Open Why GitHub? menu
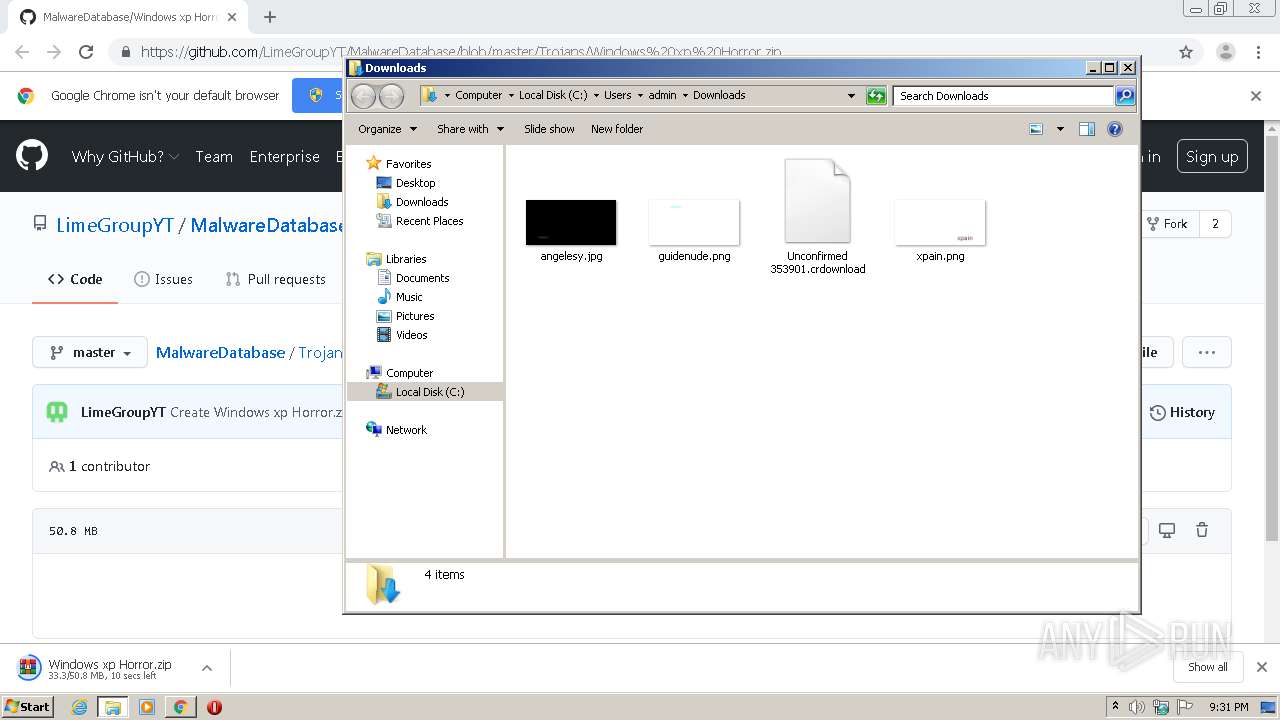Image resolution: width=1280 pixels, height=720 pixels. click(125, 157)
